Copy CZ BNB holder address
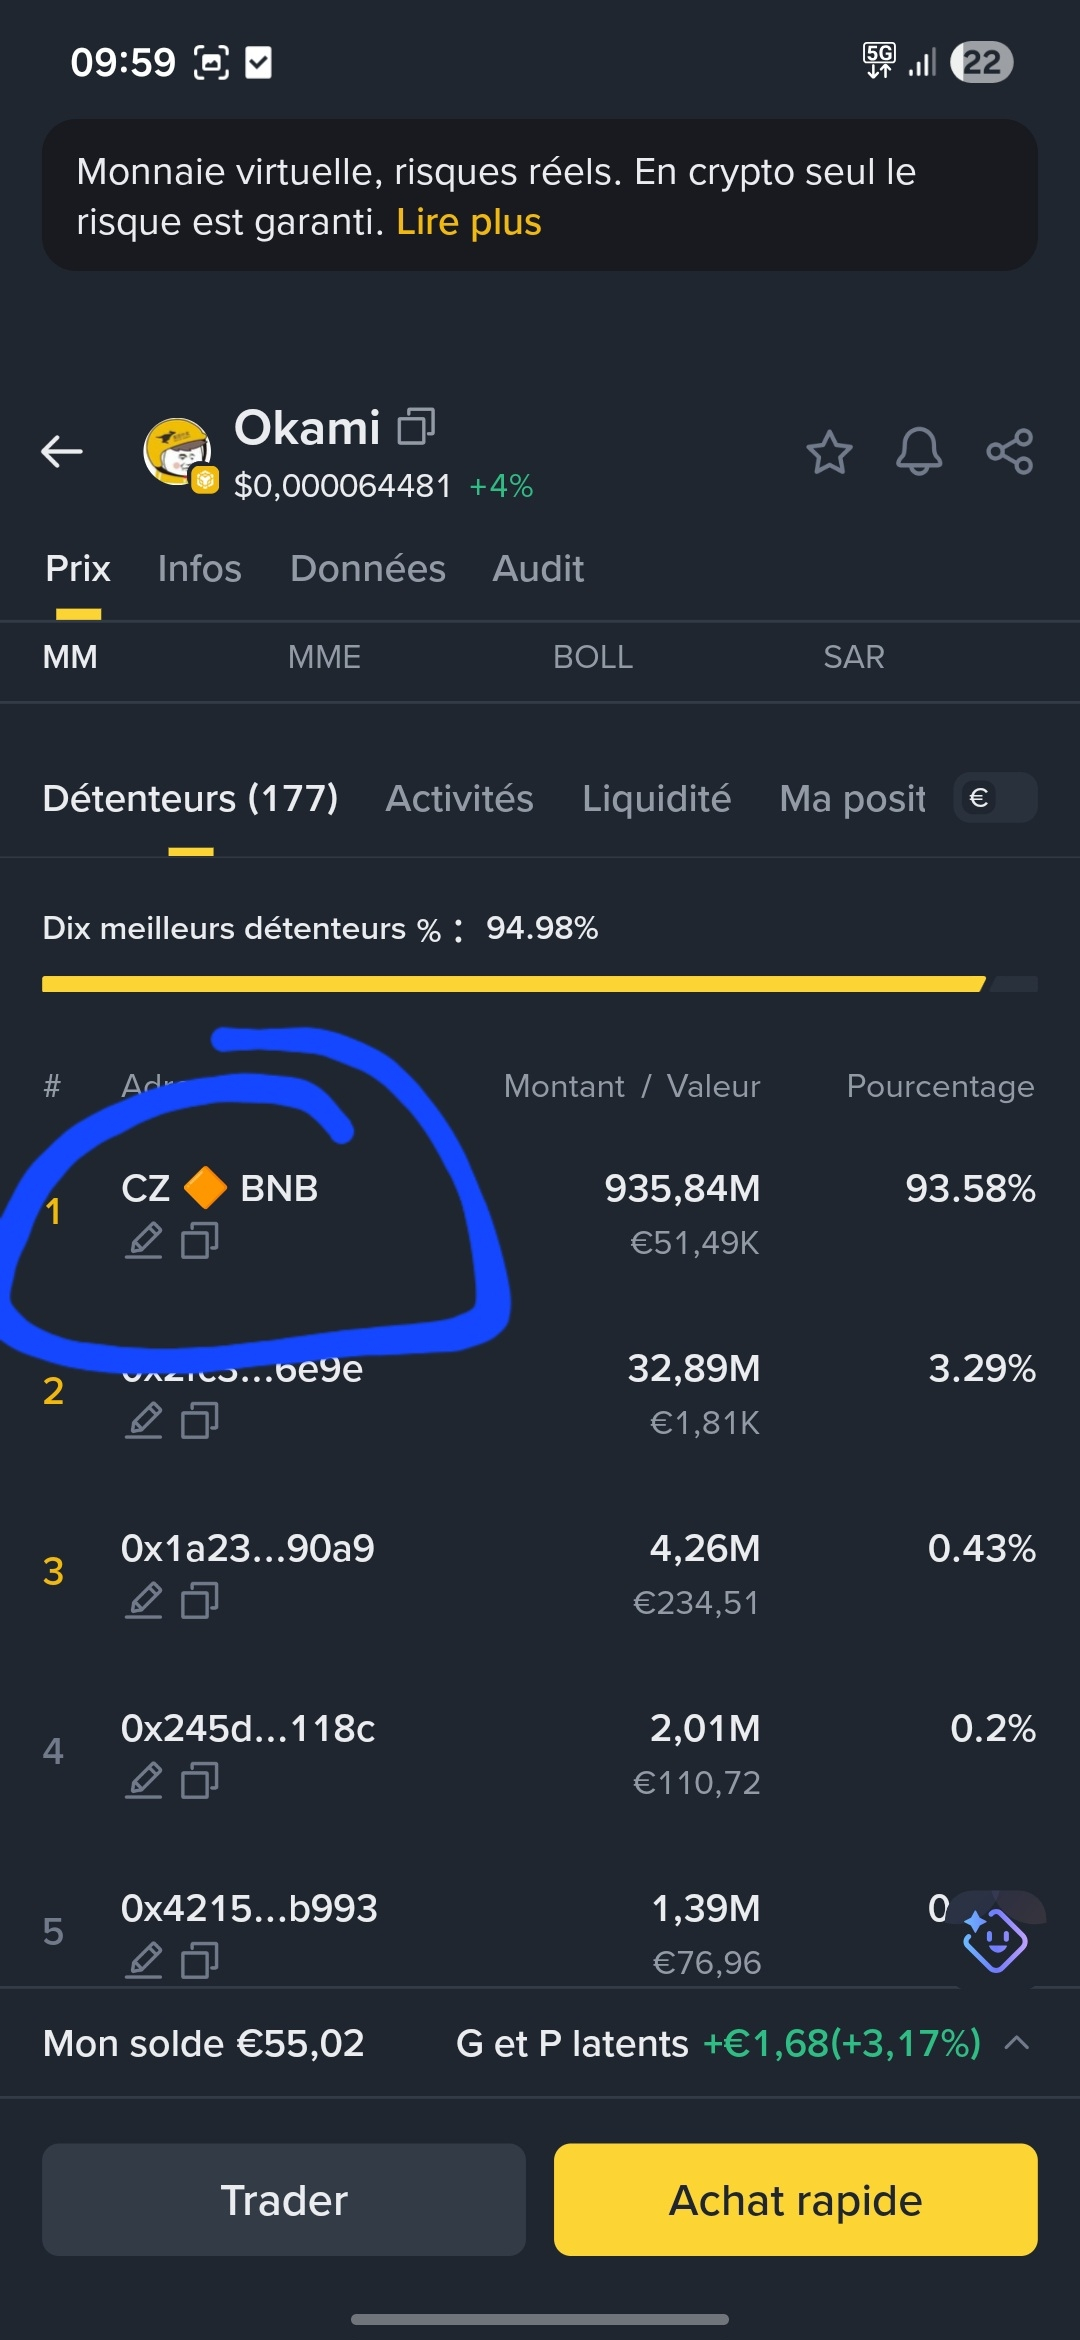The image size is (1080, 2340). pyautogui.click(x=200, y=1241)
